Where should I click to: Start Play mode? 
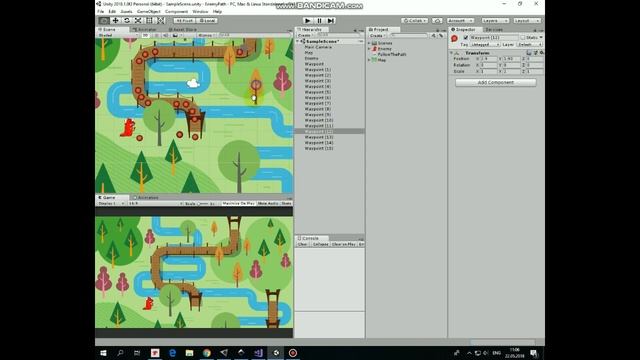click(308, 20)
